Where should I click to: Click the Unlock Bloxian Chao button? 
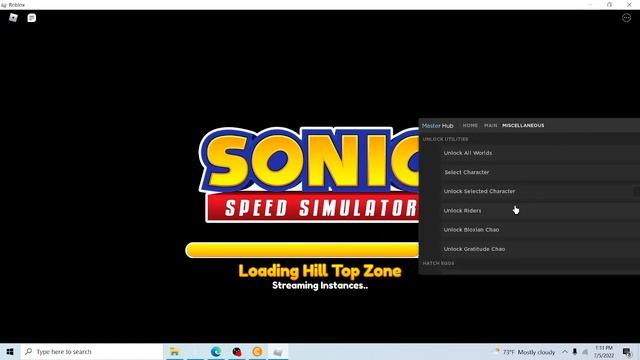pos(540,229)
